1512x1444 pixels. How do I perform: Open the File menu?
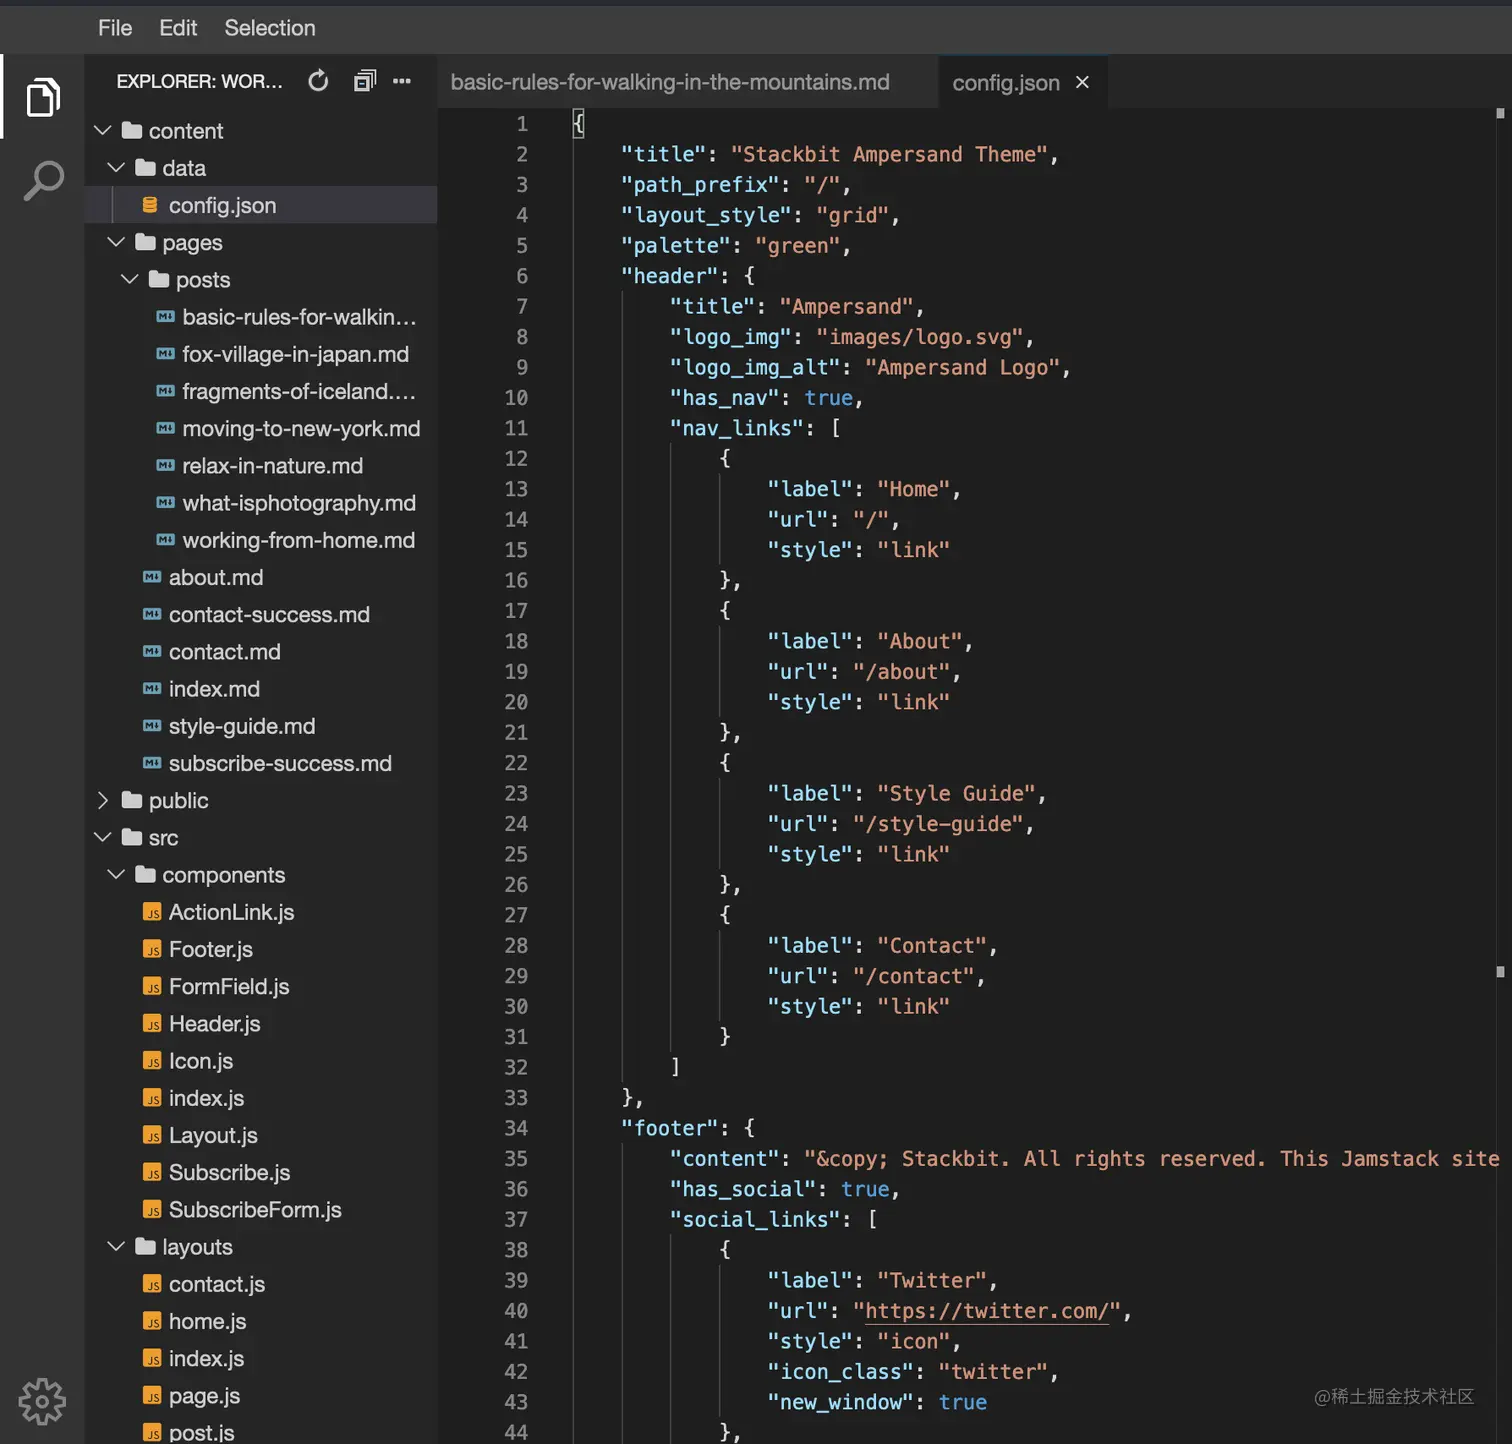pyautogui.click(x=114, y=28)
